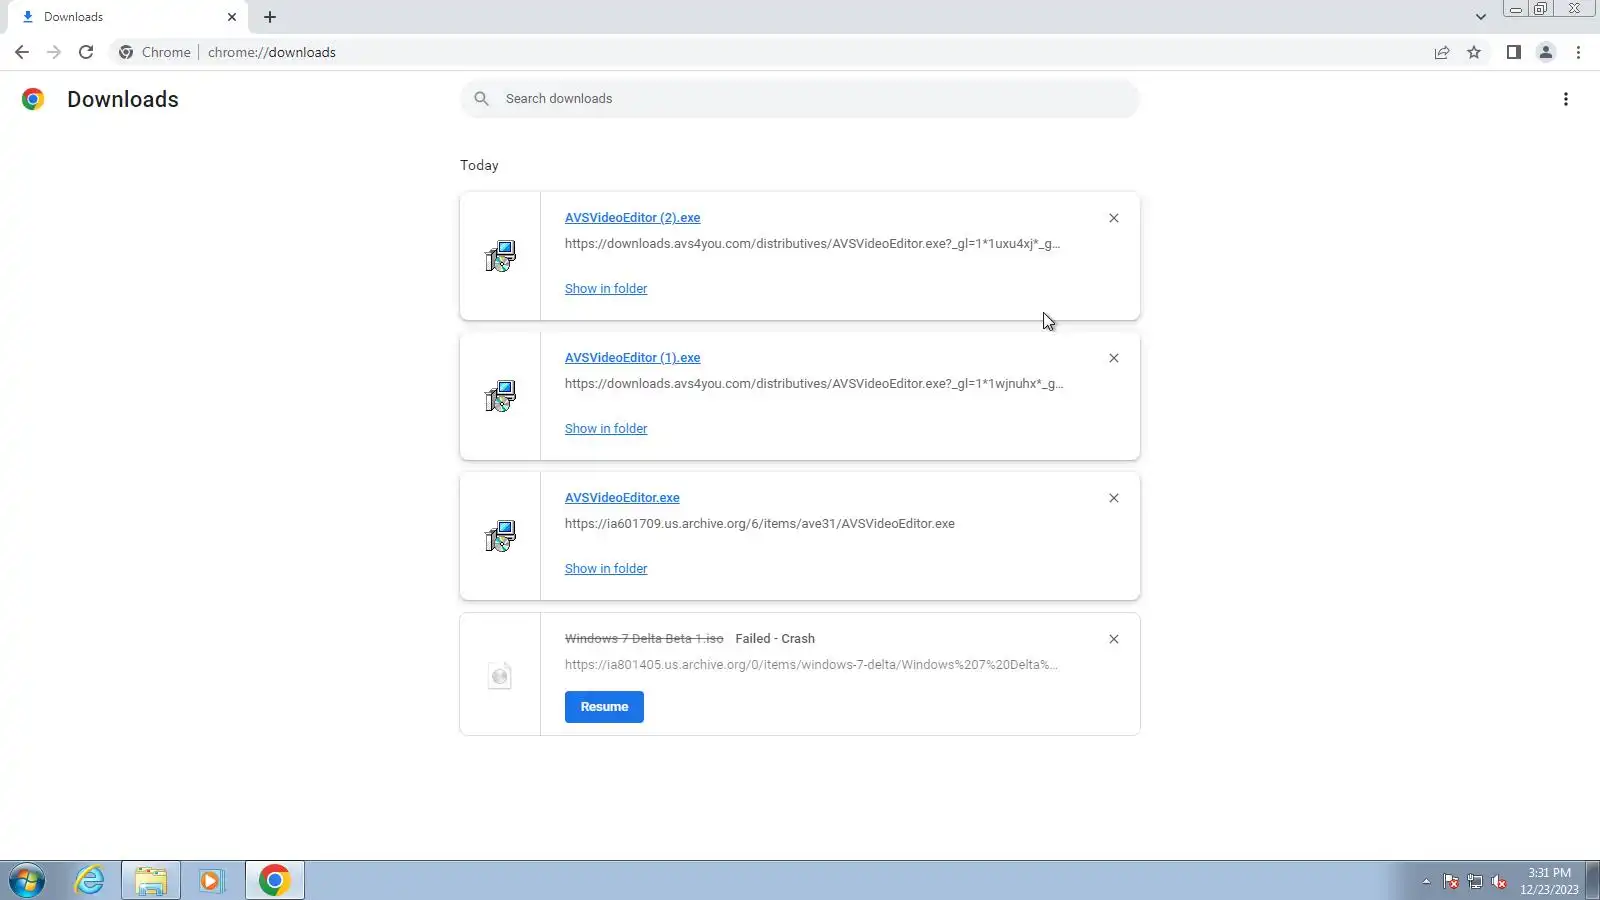
Task: Click the AVSVideoEditor.exe file icon
Action: point(501,536)
